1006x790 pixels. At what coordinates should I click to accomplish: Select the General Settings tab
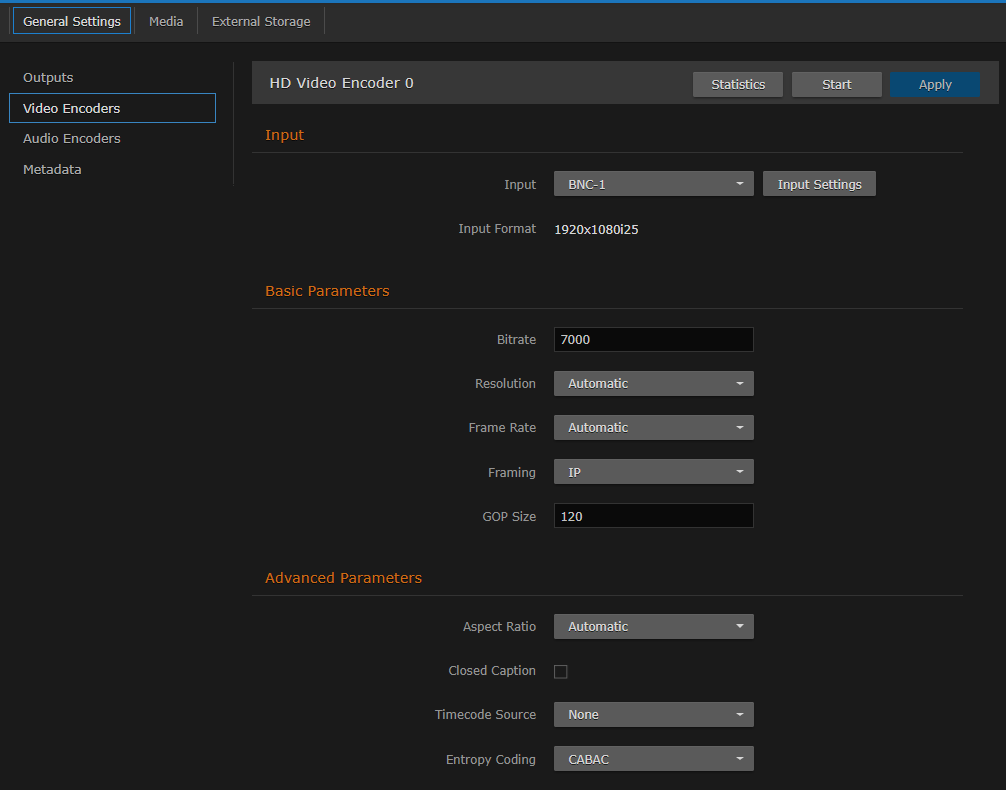click(71, 20)
